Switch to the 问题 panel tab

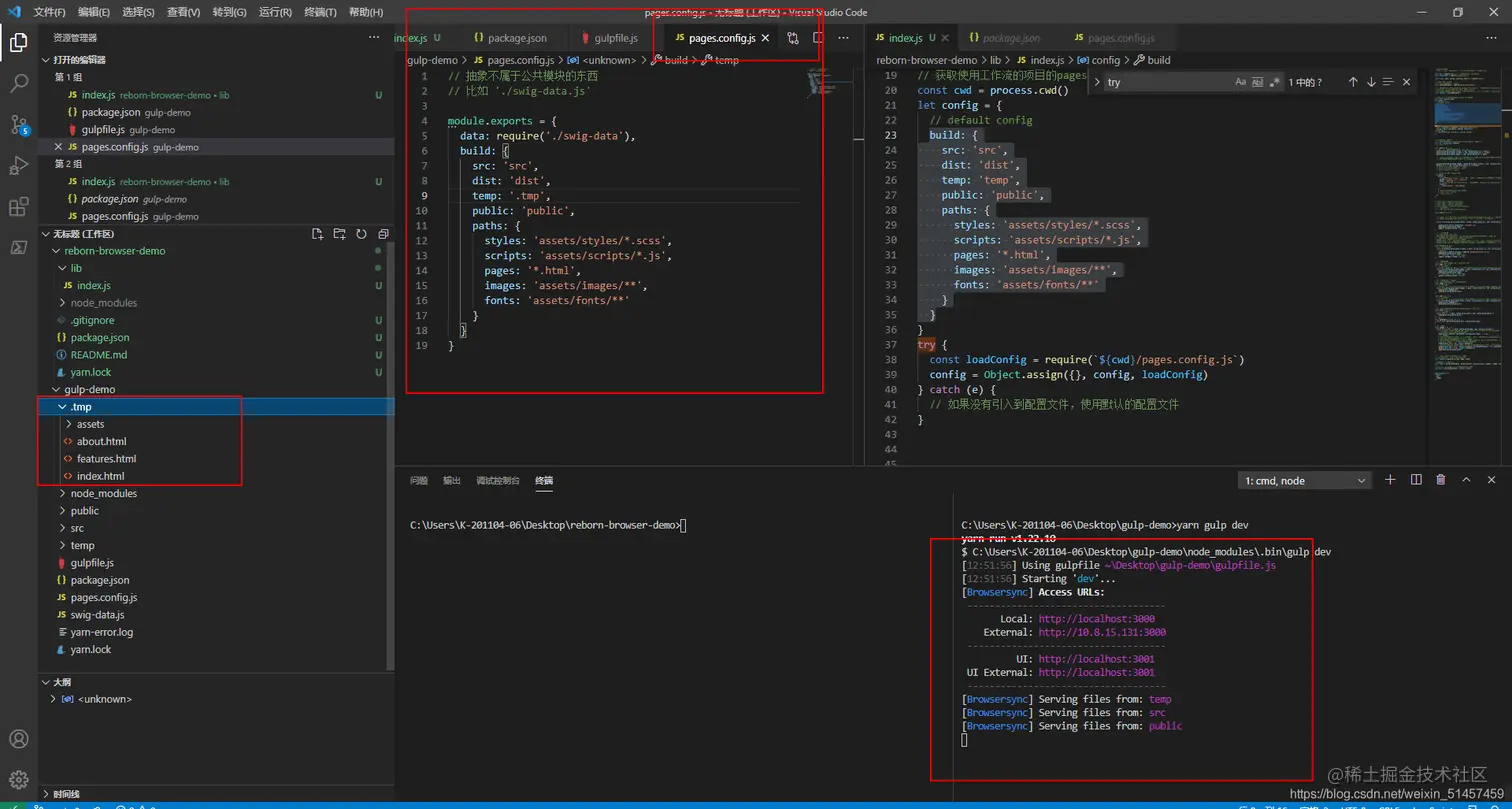419,481
